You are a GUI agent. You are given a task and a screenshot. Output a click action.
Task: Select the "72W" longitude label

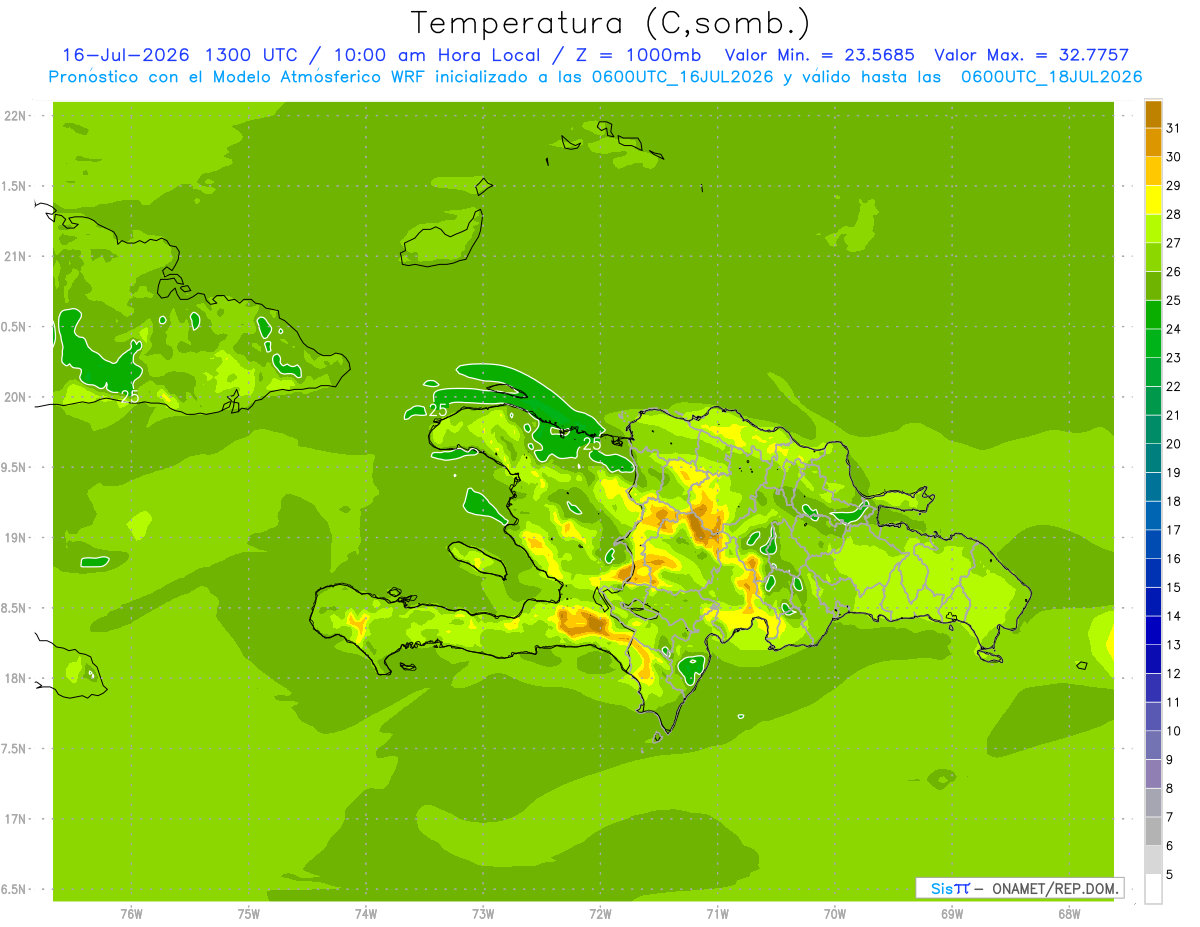[x=600, y=915]
